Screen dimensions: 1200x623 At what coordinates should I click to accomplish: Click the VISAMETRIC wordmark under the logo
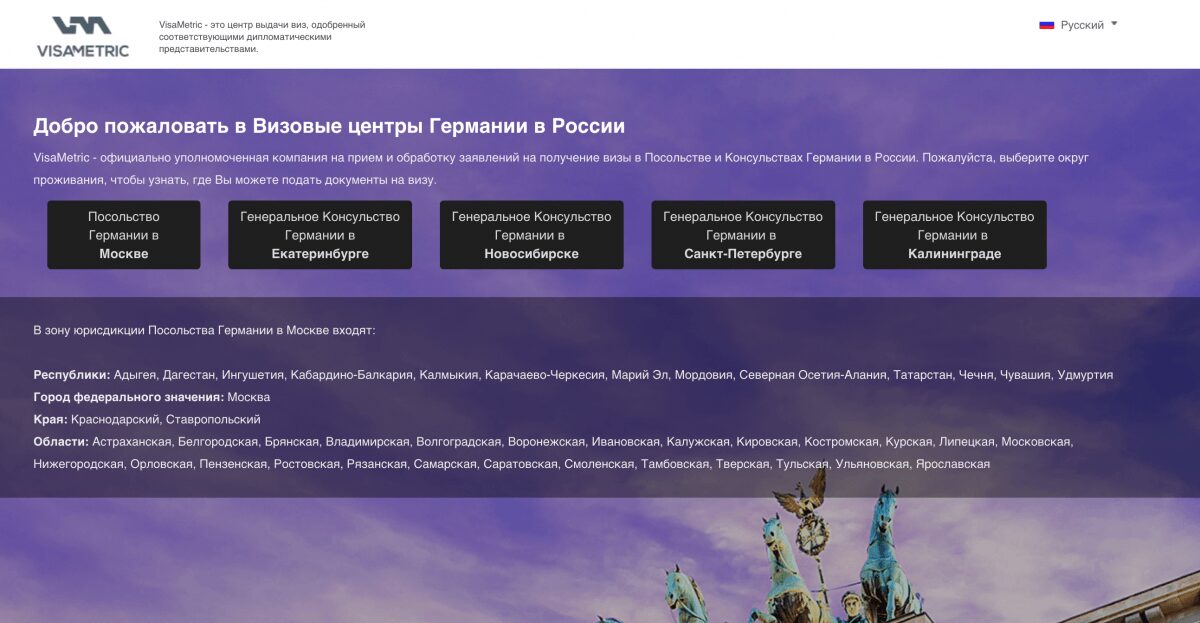pyautogui.click(x=83, y=51)
